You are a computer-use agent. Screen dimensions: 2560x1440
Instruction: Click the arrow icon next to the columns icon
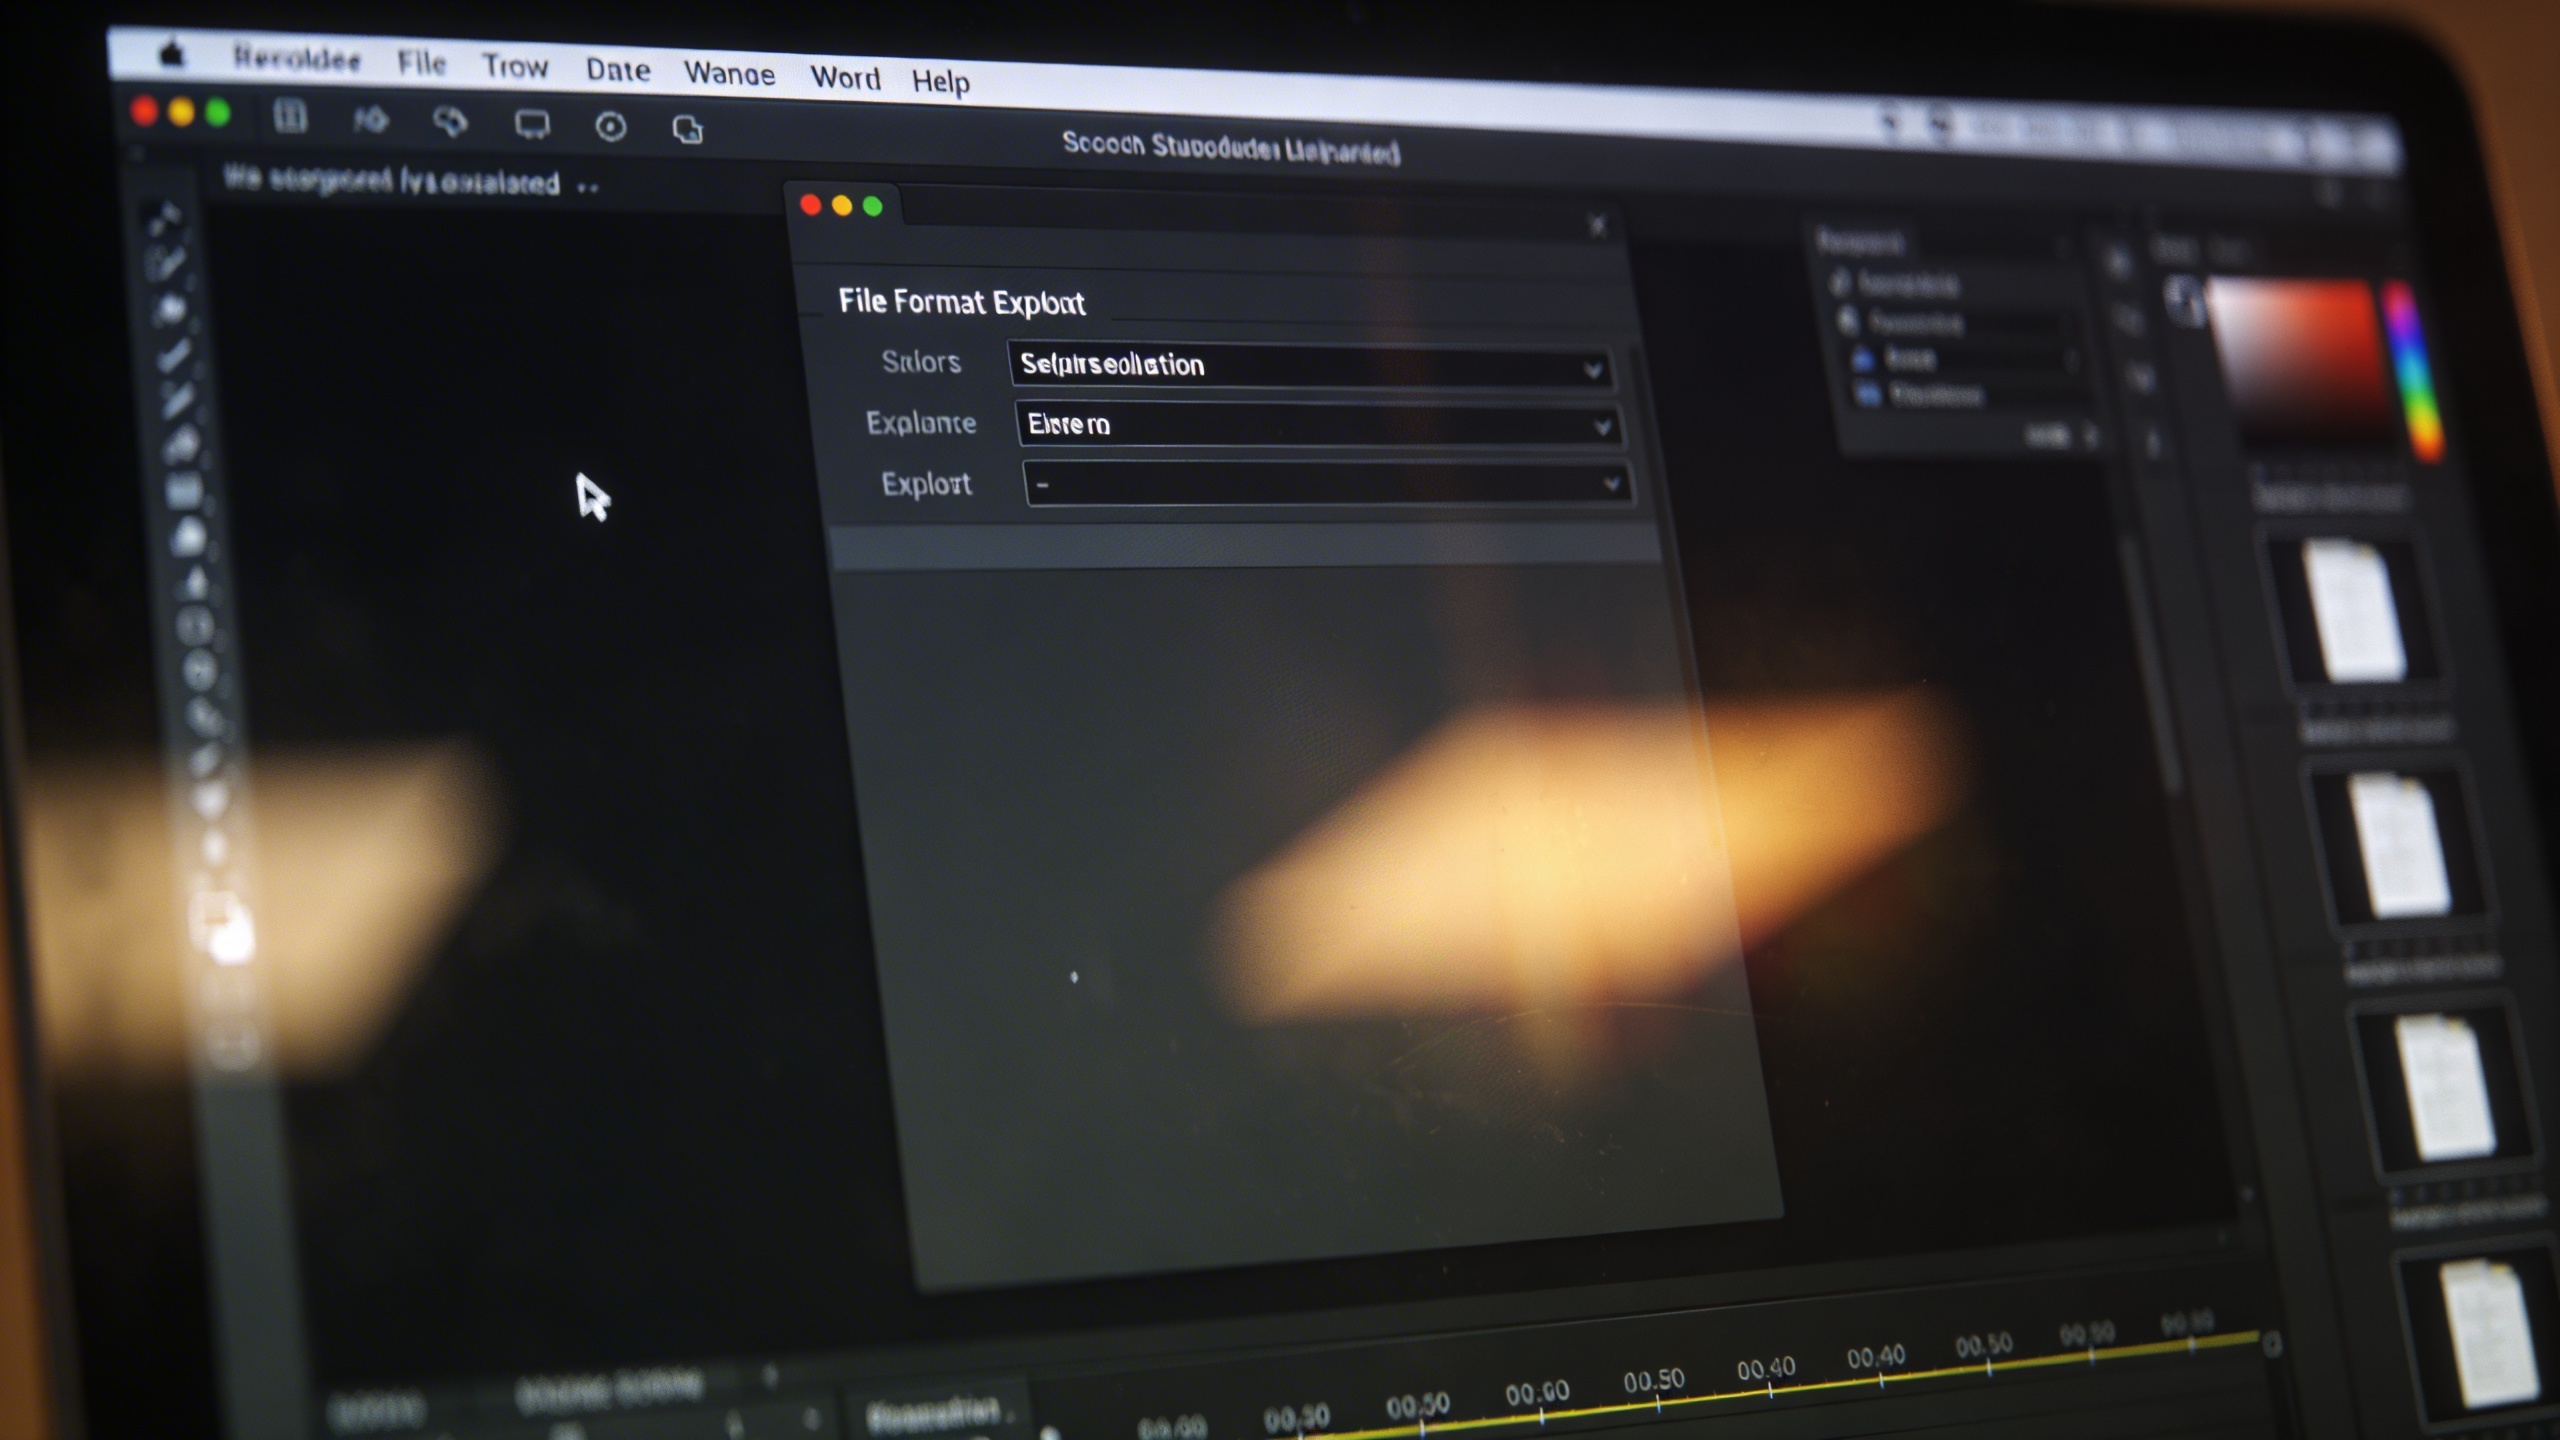370,120
